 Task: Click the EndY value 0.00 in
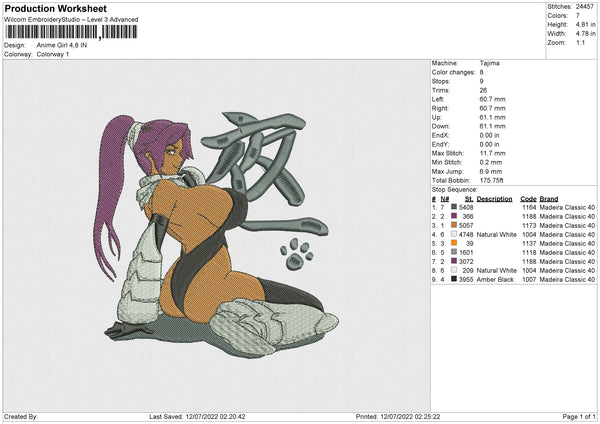point(490,144)
